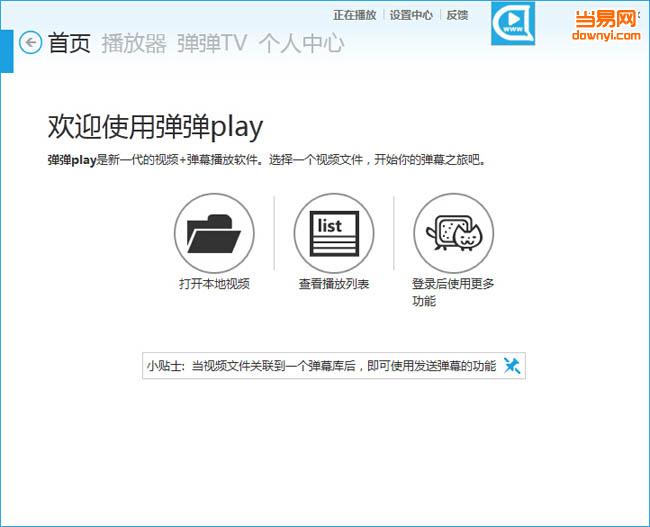This screenshot has width=650, height=527.
Task: Click the blue dandanplay logo icon
Action: pyautogui.click(x=513, y=23)
